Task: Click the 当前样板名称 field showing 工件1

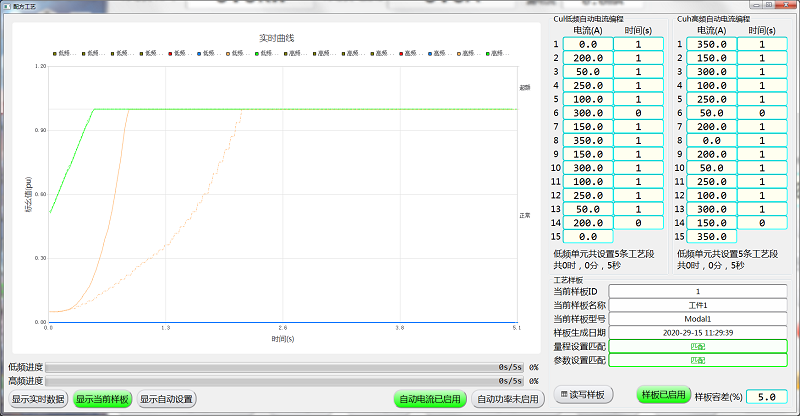Action: point(697,305)
